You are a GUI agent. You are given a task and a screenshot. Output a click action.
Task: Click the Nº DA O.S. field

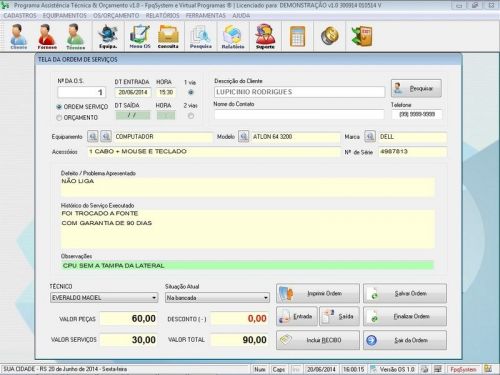[82, 92]
